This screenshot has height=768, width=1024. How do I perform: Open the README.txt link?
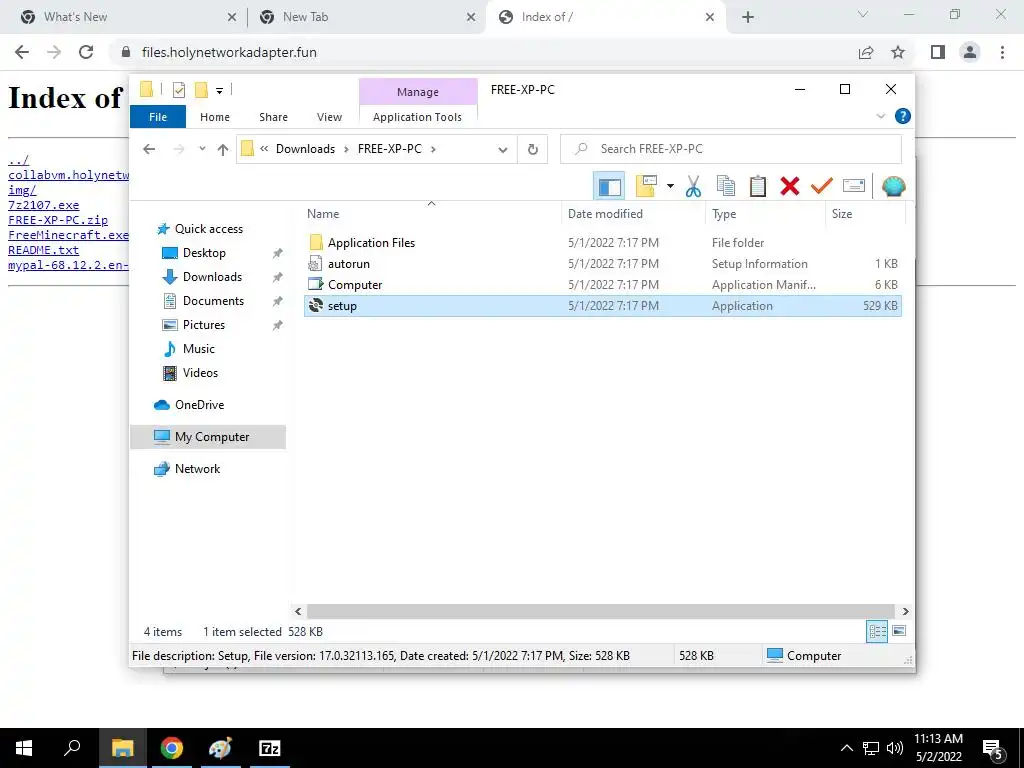tap(43, 250)
